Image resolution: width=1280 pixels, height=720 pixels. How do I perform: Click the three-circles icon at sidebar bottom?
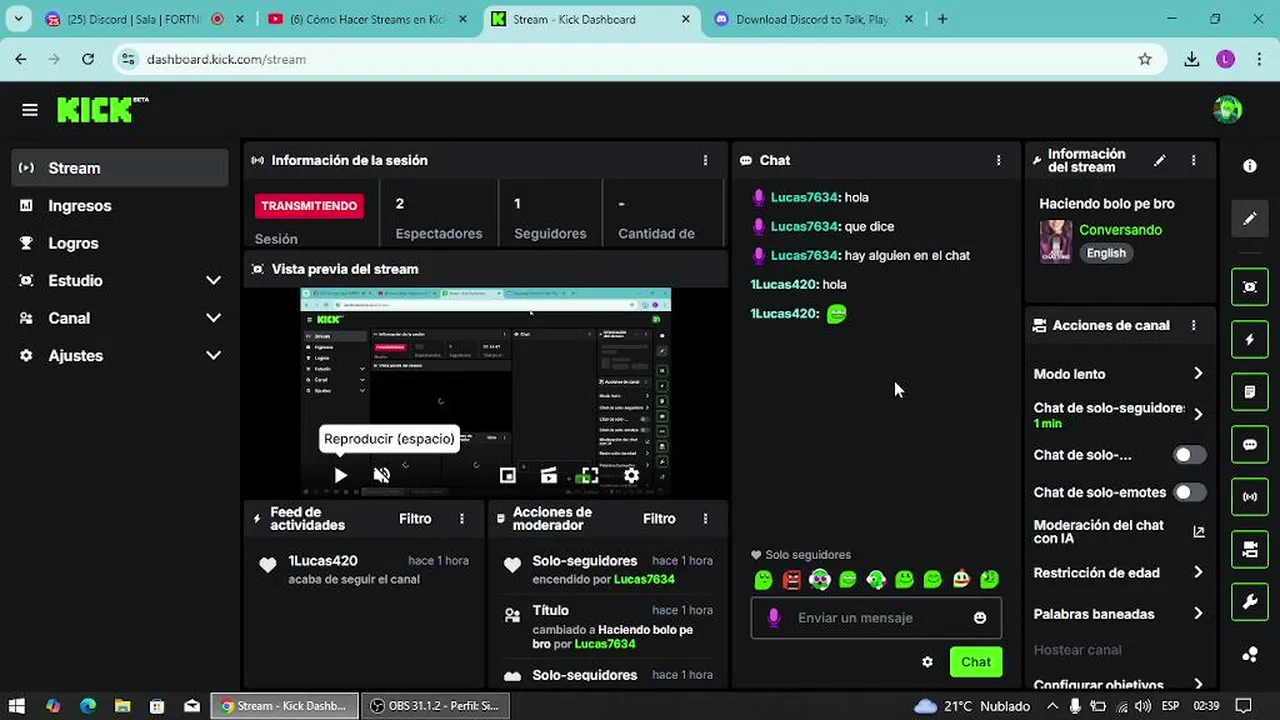(x=1250, y=655)
